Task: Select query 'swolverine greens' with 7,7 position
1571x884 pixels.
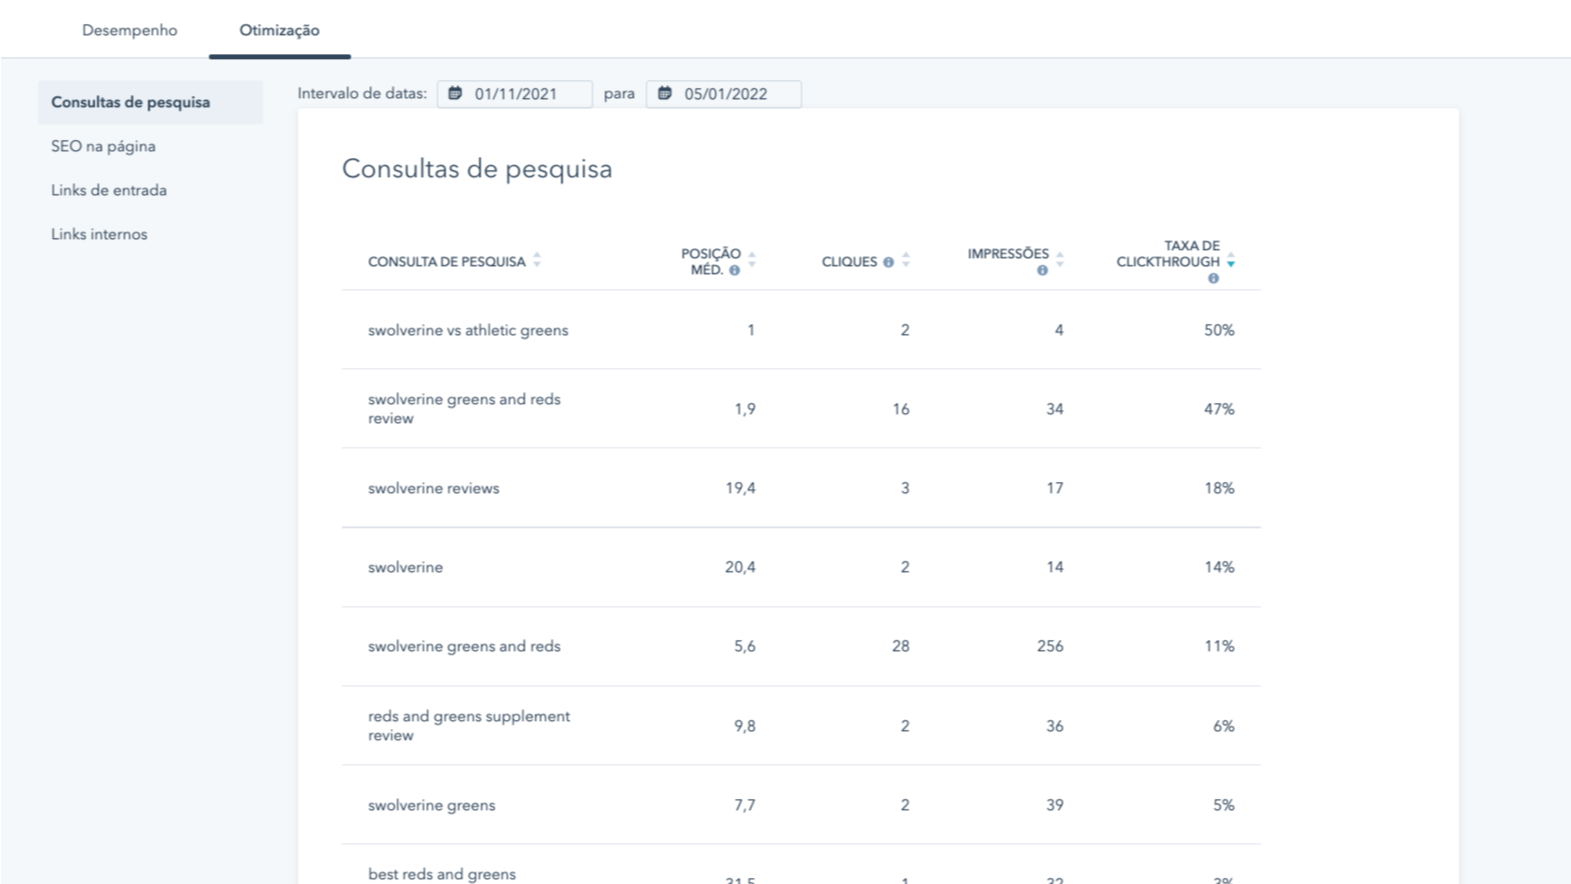Action: coord(431,805)
